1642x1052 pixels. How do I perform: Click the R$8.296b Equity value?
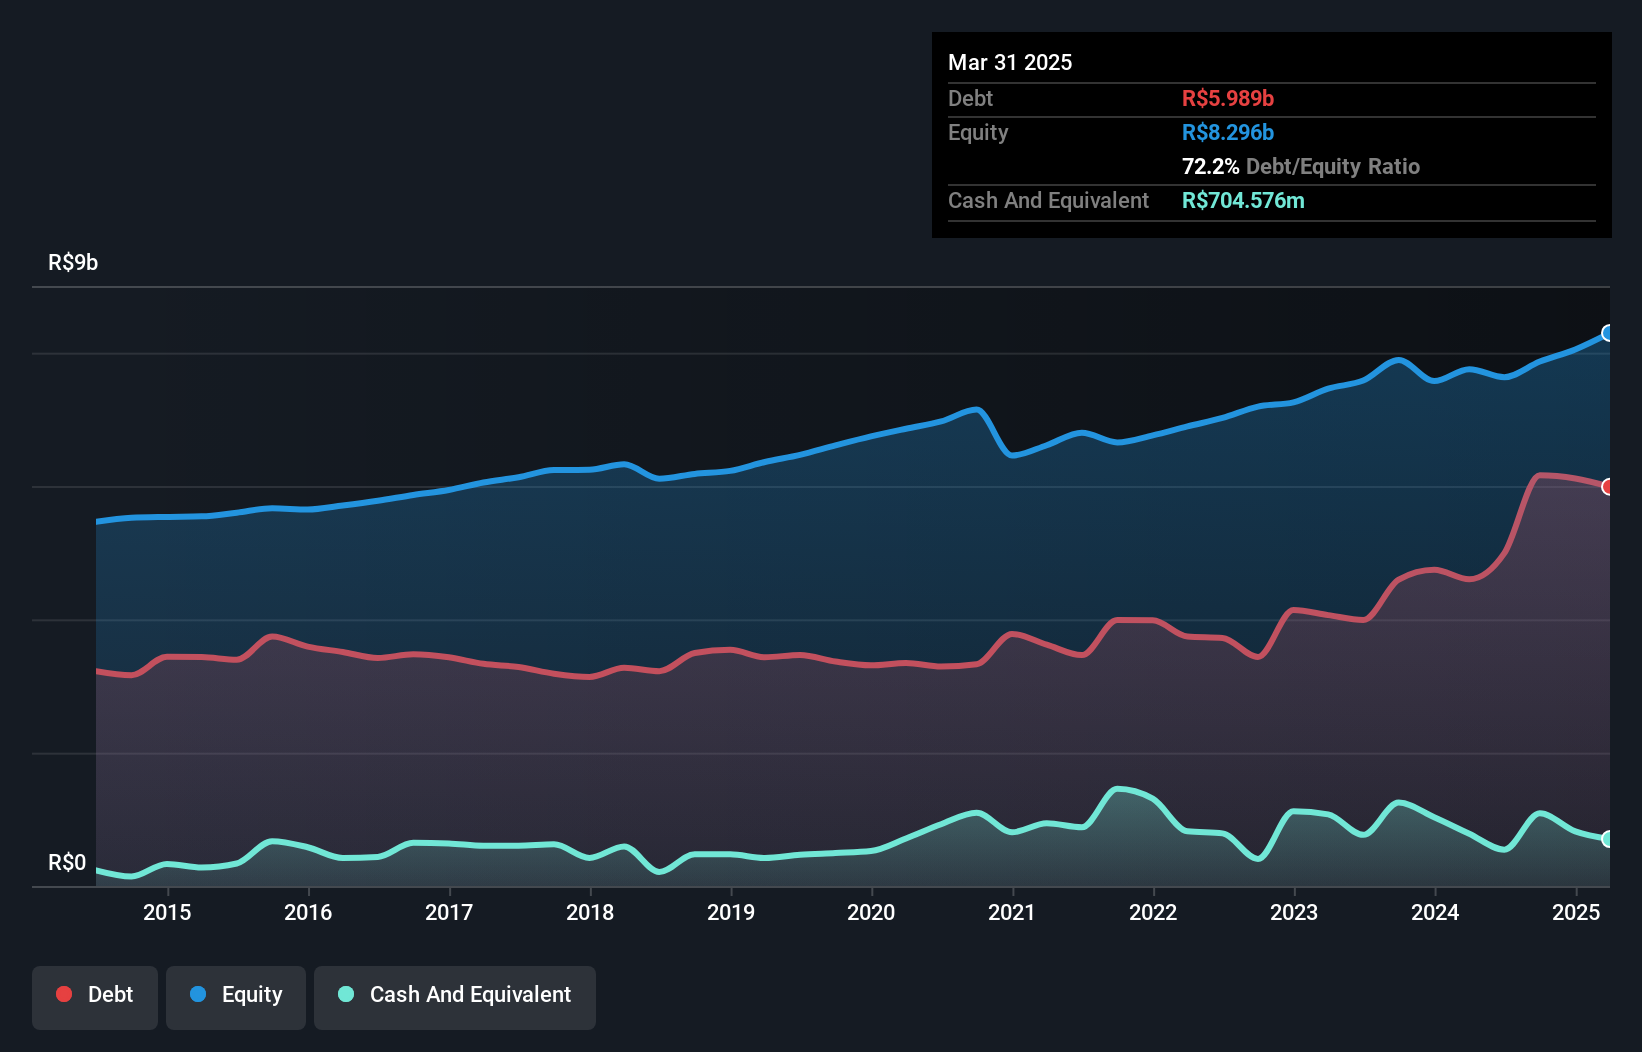[1228, 133]
